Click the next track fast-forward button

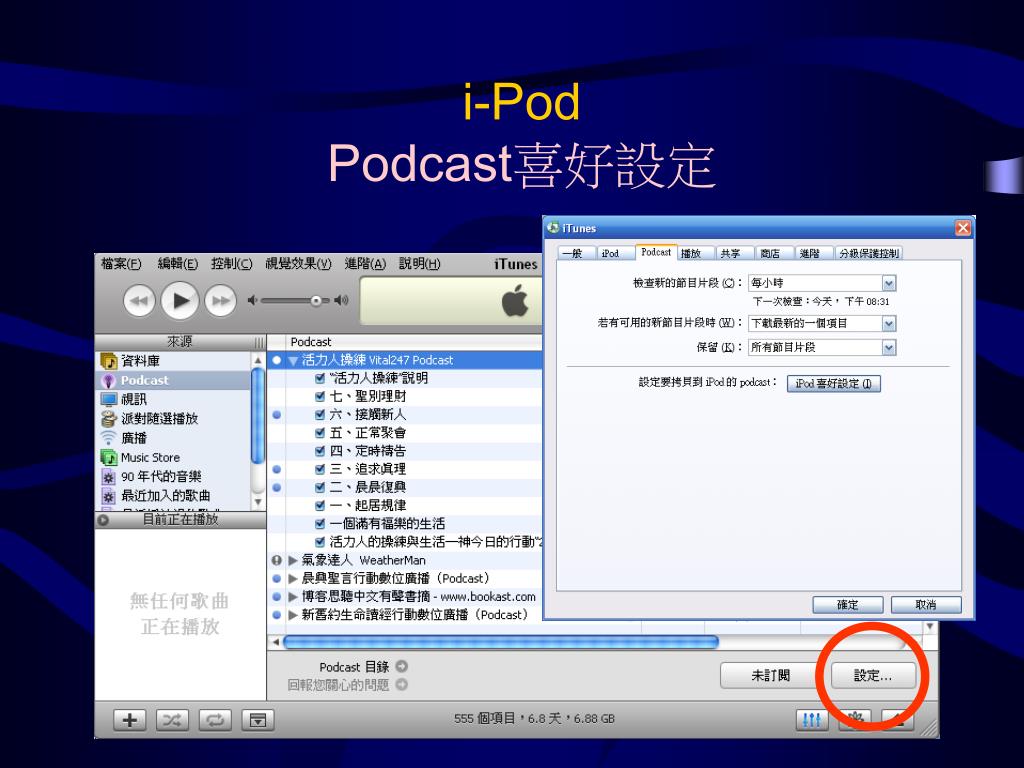coord(221,301)
